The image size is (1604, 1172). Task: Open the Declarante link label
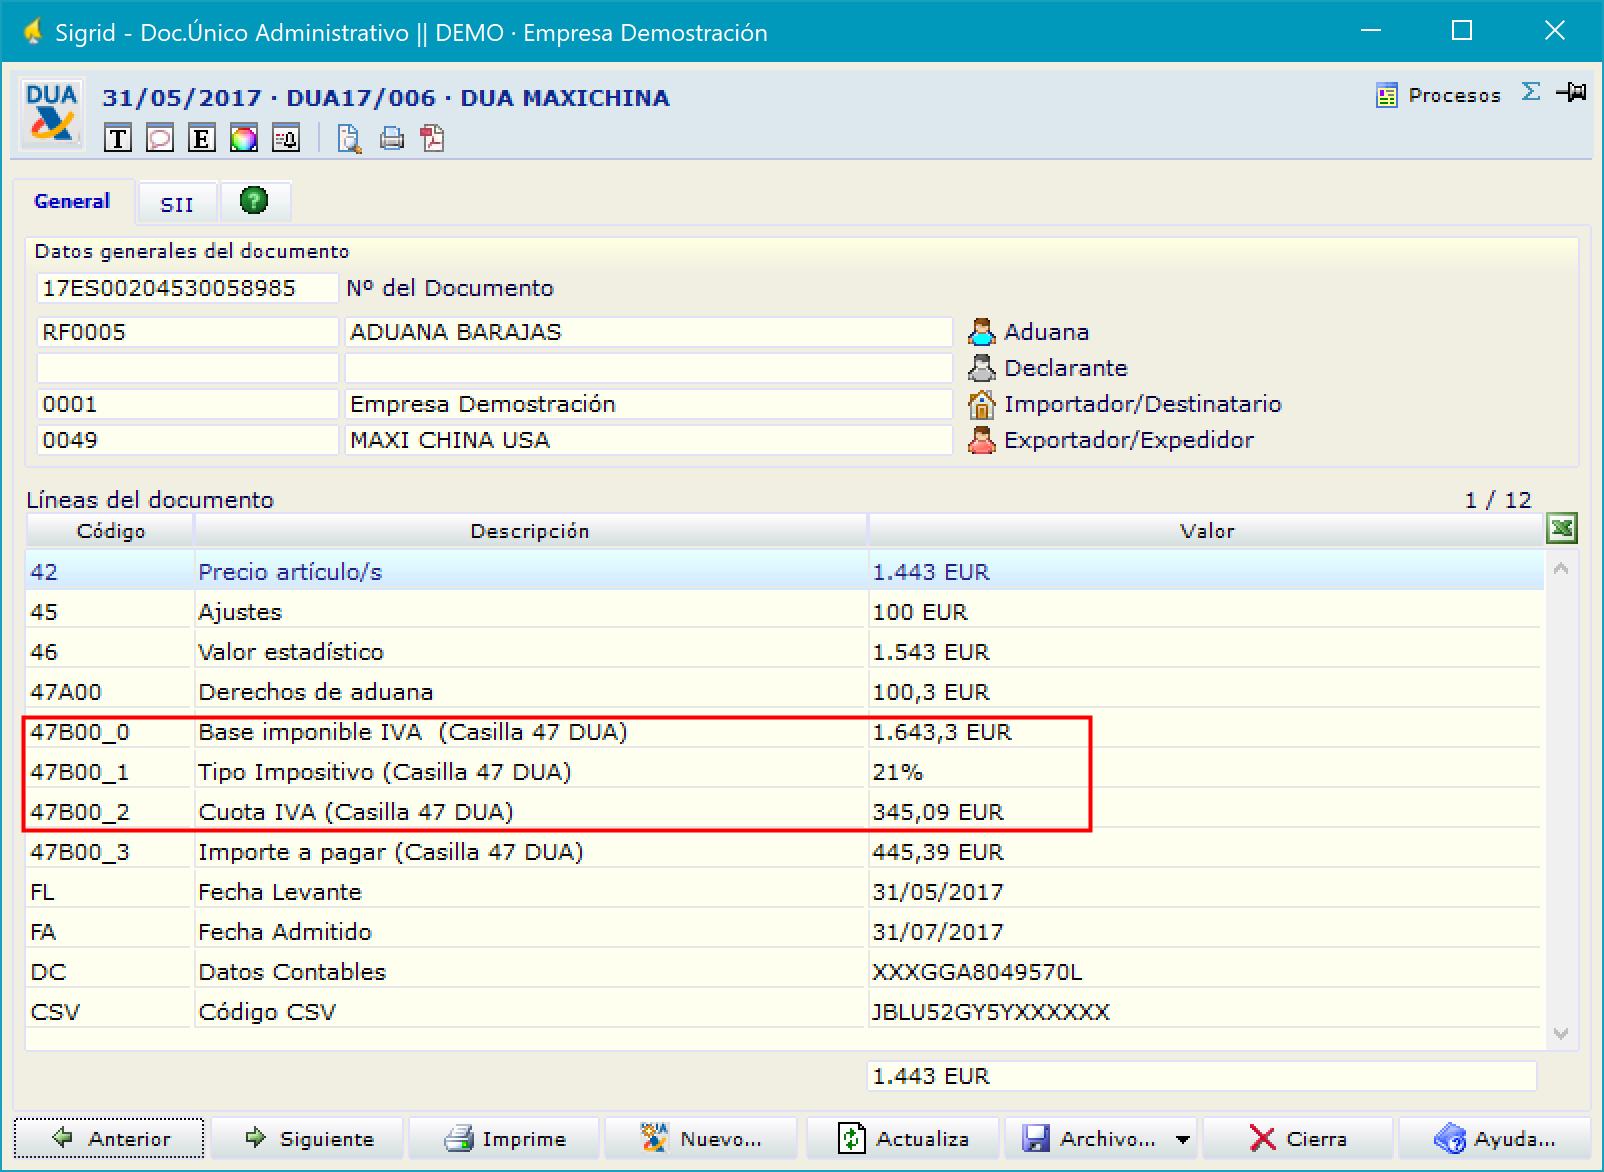coord(1065,368)
